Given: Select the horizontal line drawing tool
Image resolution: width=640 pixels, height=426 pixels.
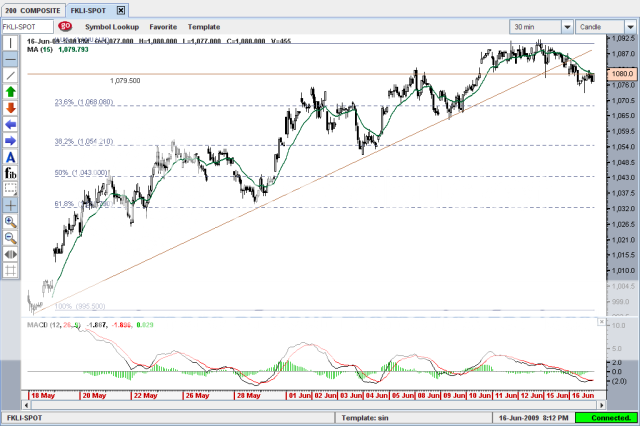Looking at the screenshot, I should tap(11, 59).
